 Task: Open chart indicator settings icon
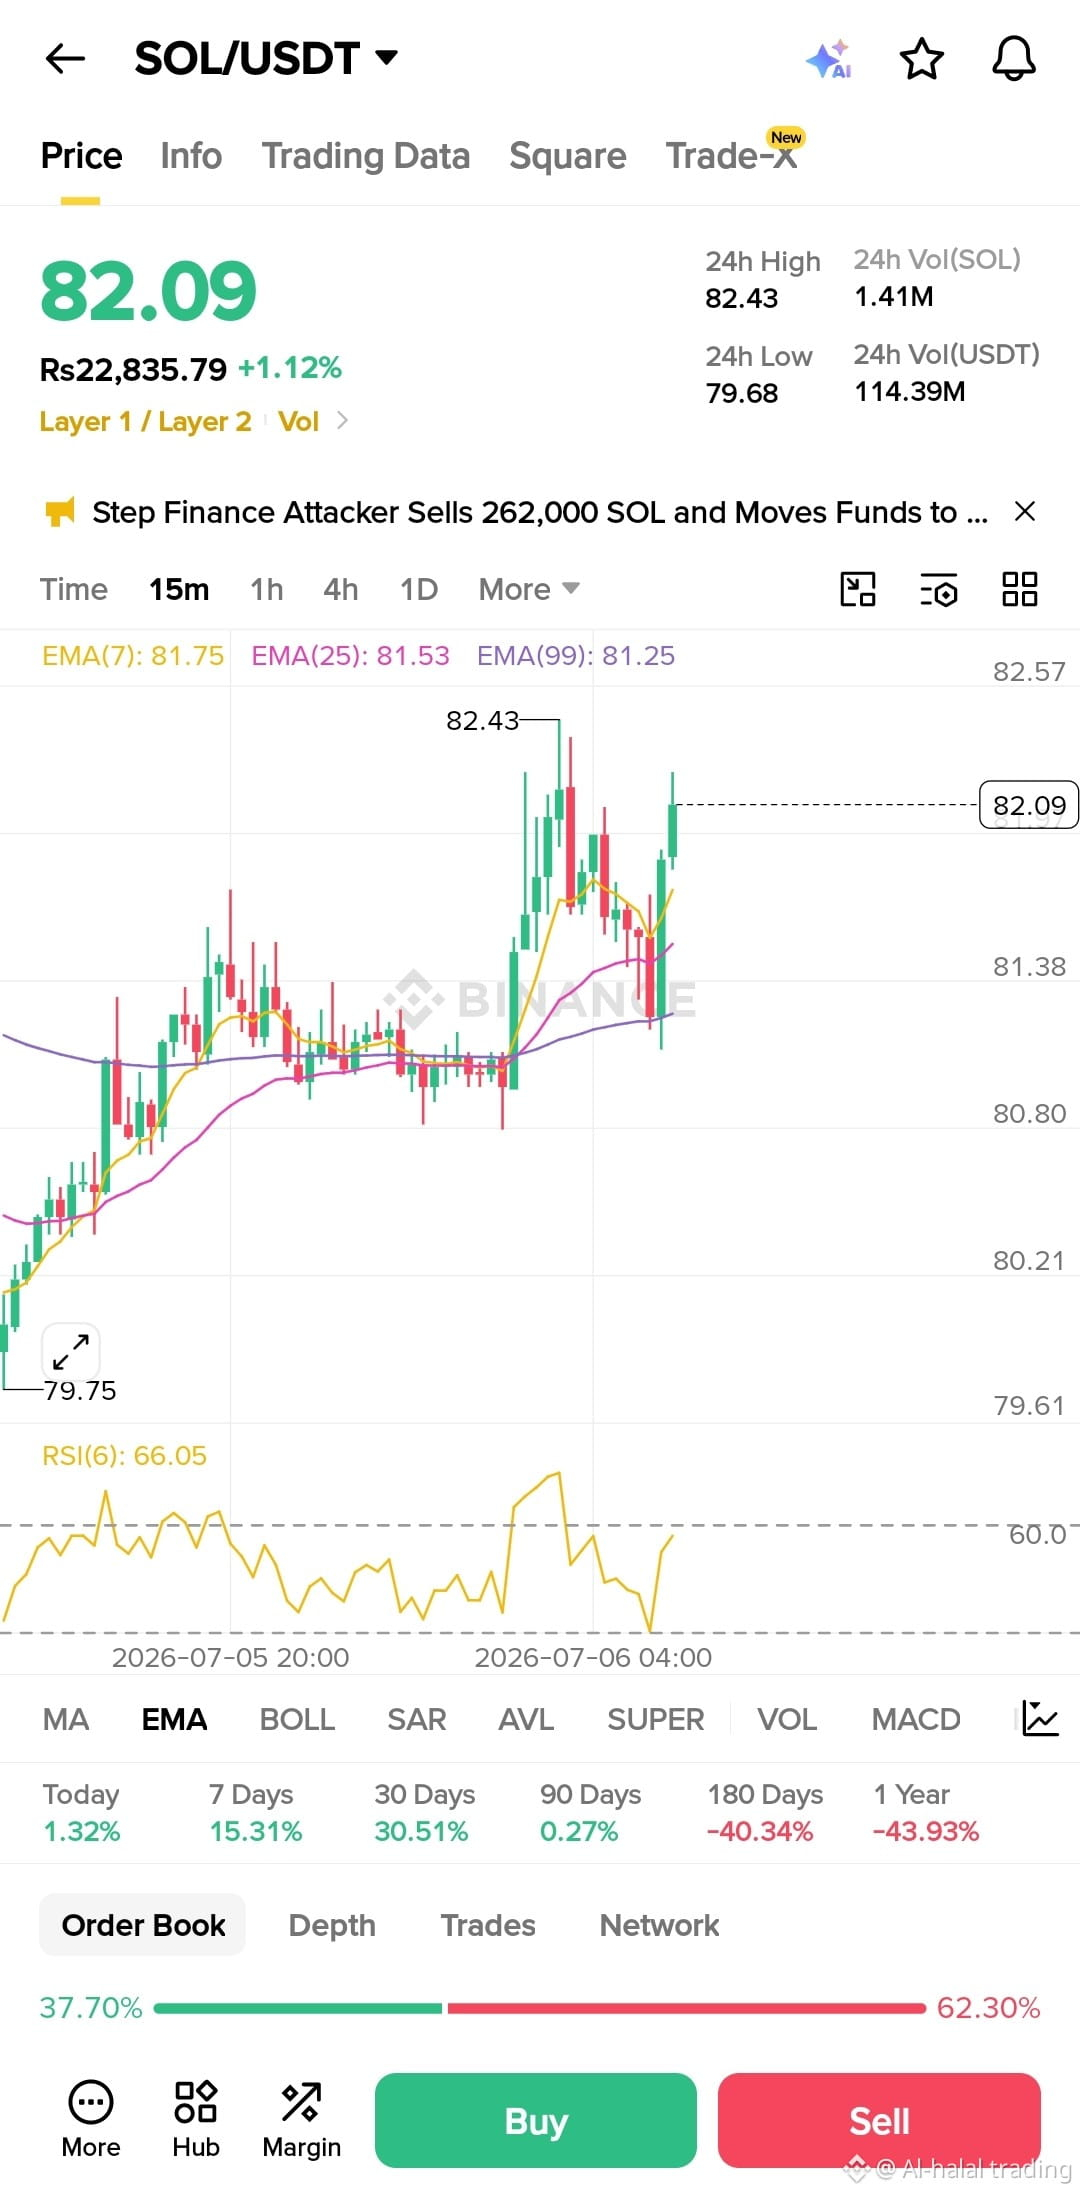(x=938, y=589)
